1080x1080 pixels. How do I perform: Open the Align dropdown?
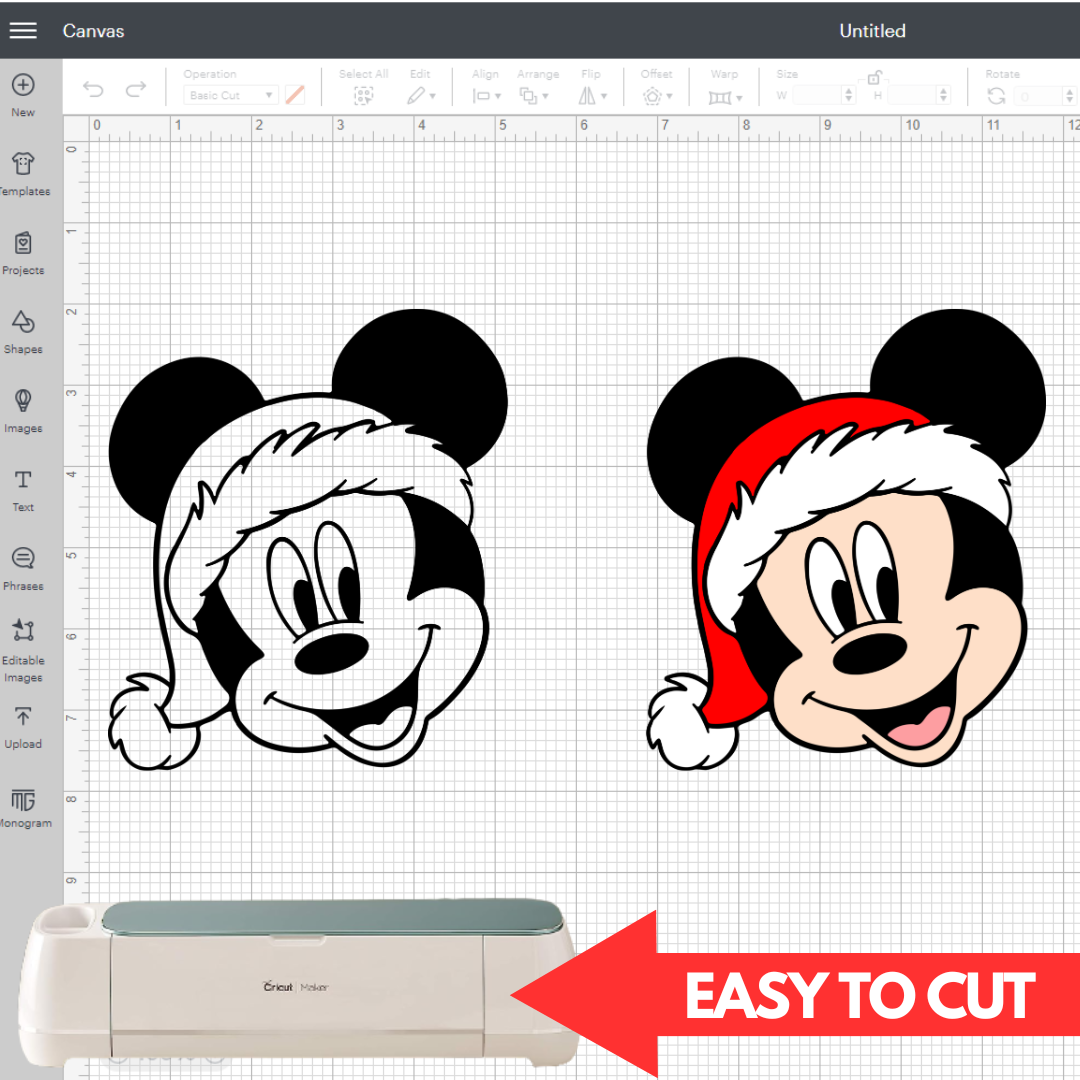[x=486, y=96]
